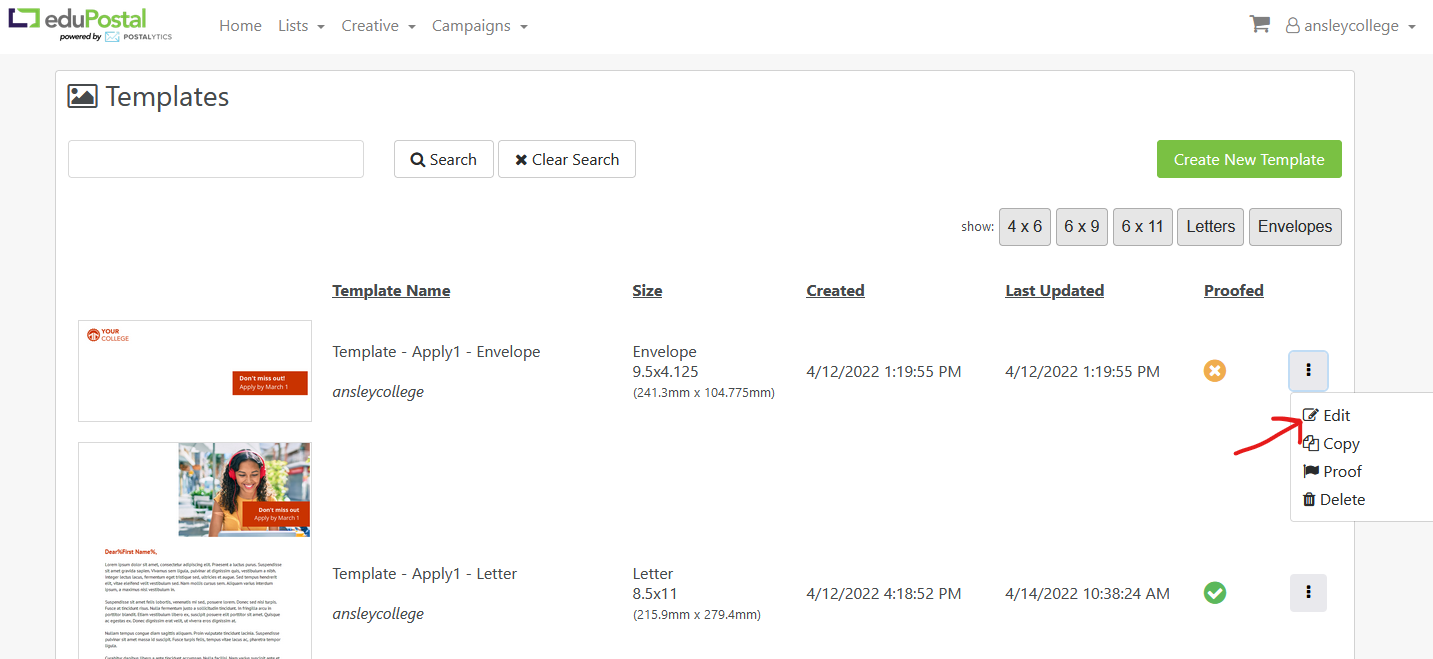Show only Envelopes templates
The image size is (1433, 659).
pos(1295,226)
